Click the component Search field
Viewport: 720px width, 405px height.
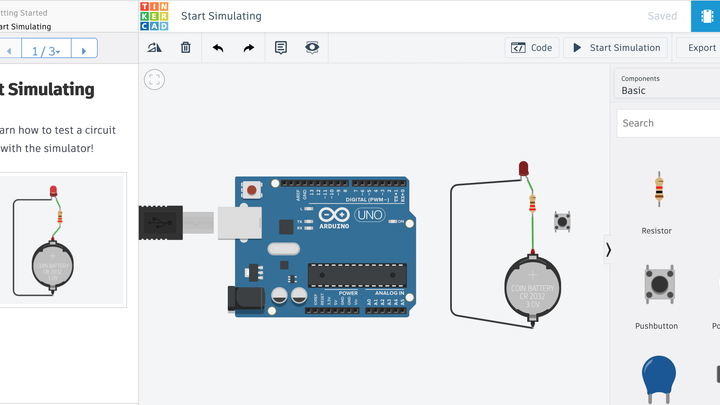click(669, 123)
